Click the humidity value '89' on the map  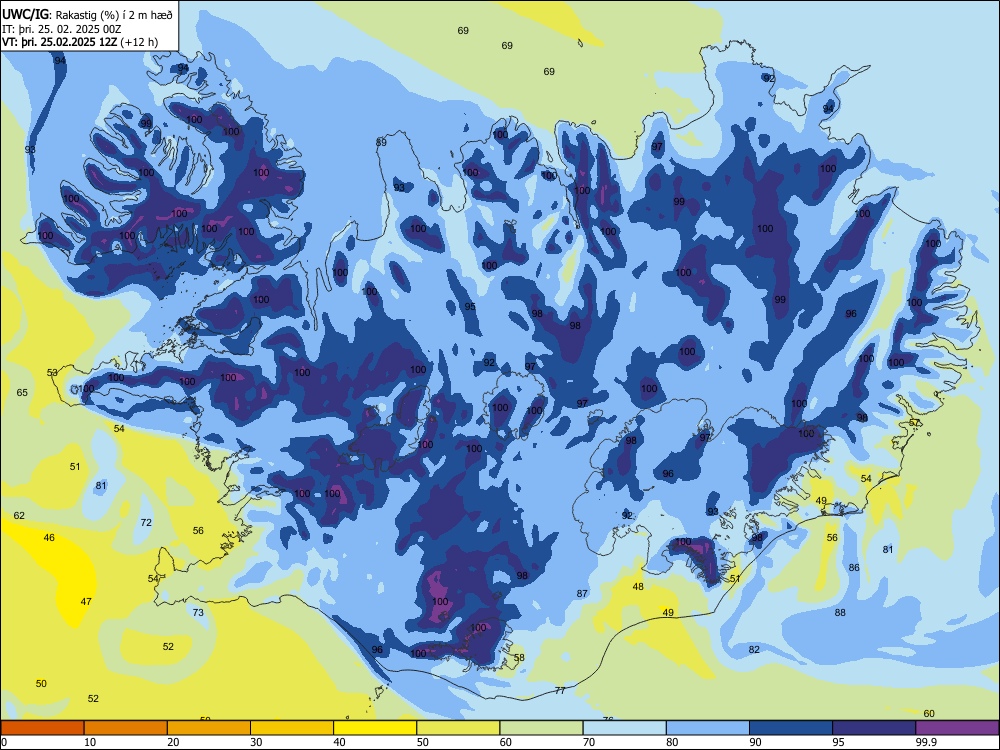coord(381,142)
